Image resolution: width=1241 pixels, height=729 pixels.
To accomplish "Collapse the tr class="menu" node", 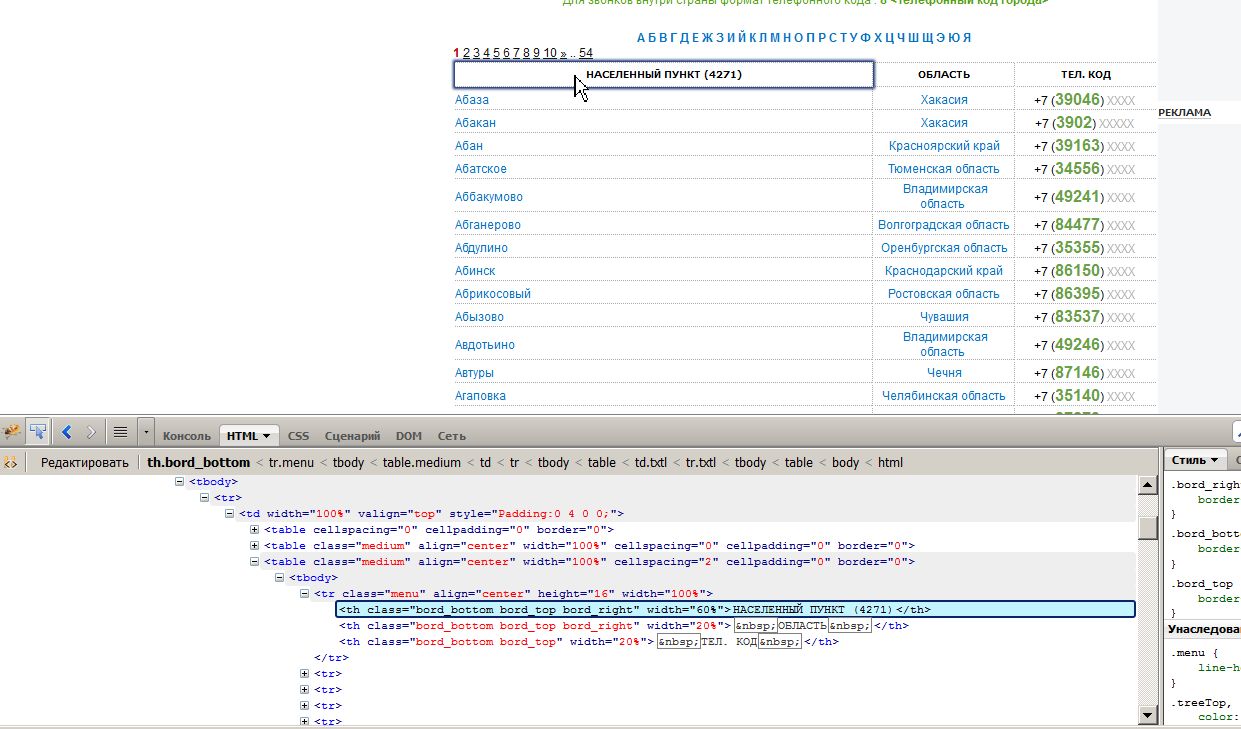I will point(305,594).
